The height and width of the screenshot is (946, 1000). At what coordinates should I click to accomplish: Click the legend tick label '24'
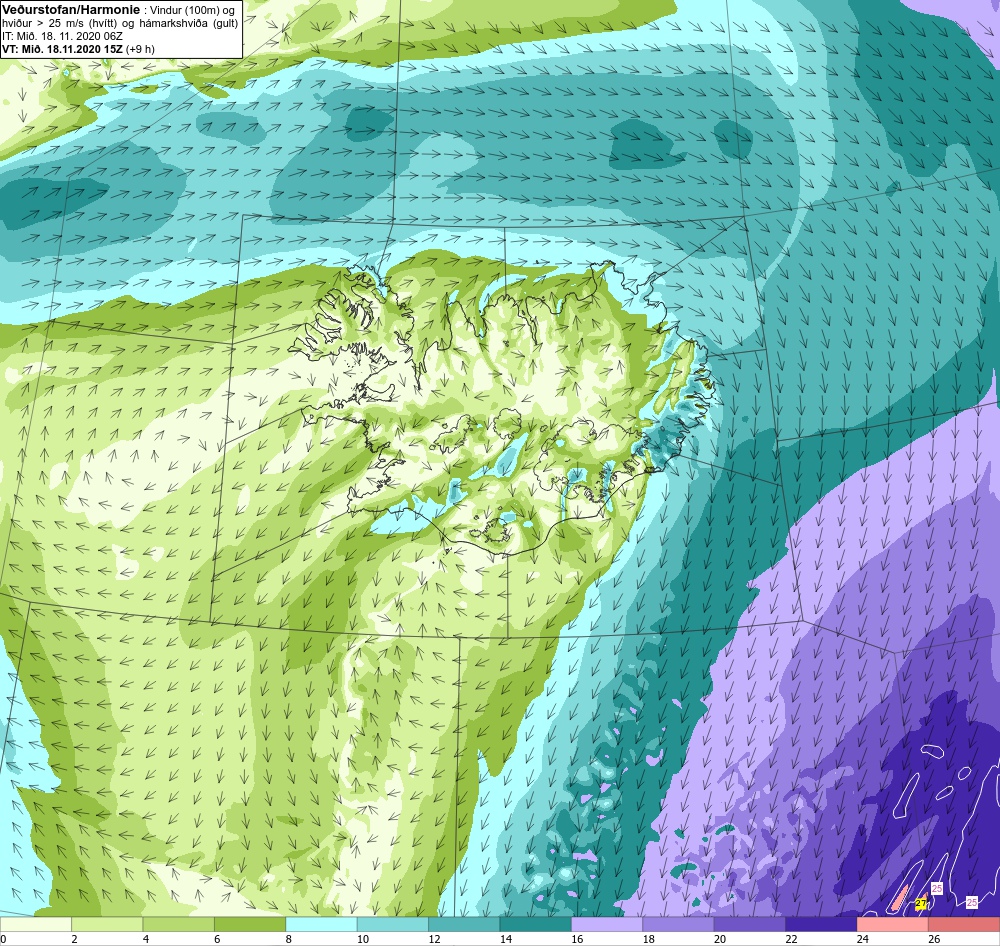coord(863,939)
